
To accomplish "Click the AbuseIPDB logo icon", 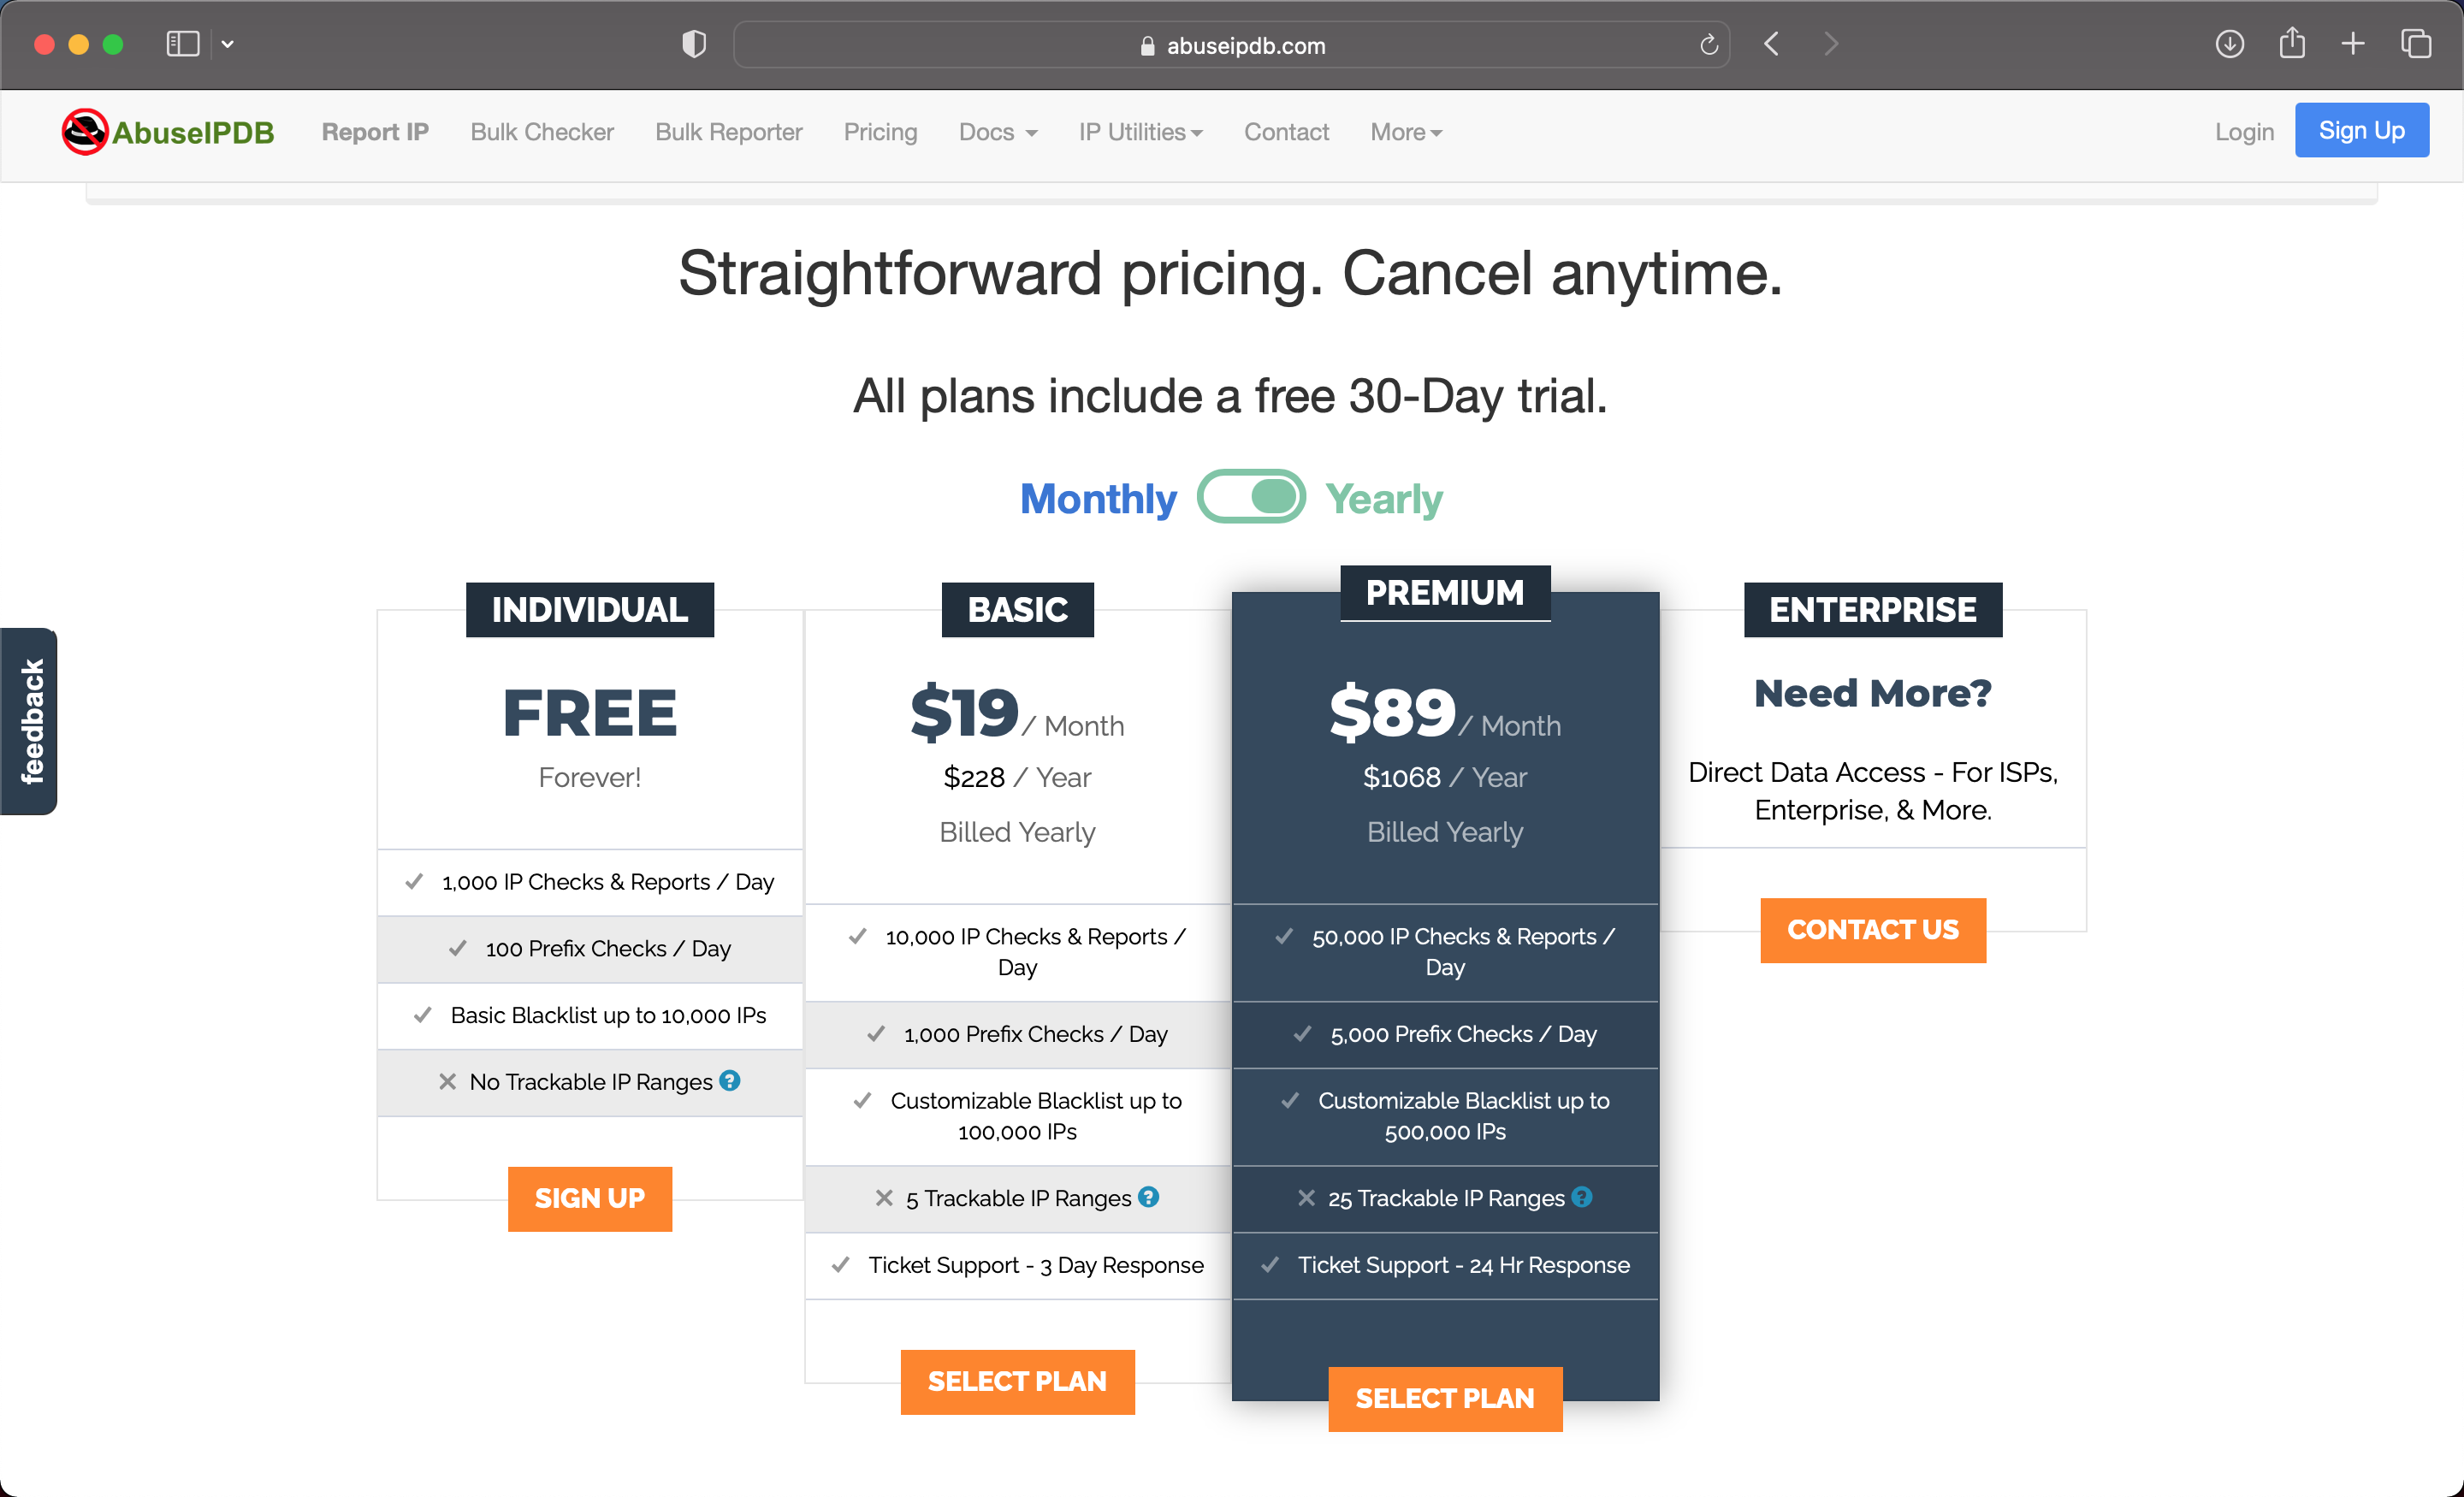I will [85, 132].
